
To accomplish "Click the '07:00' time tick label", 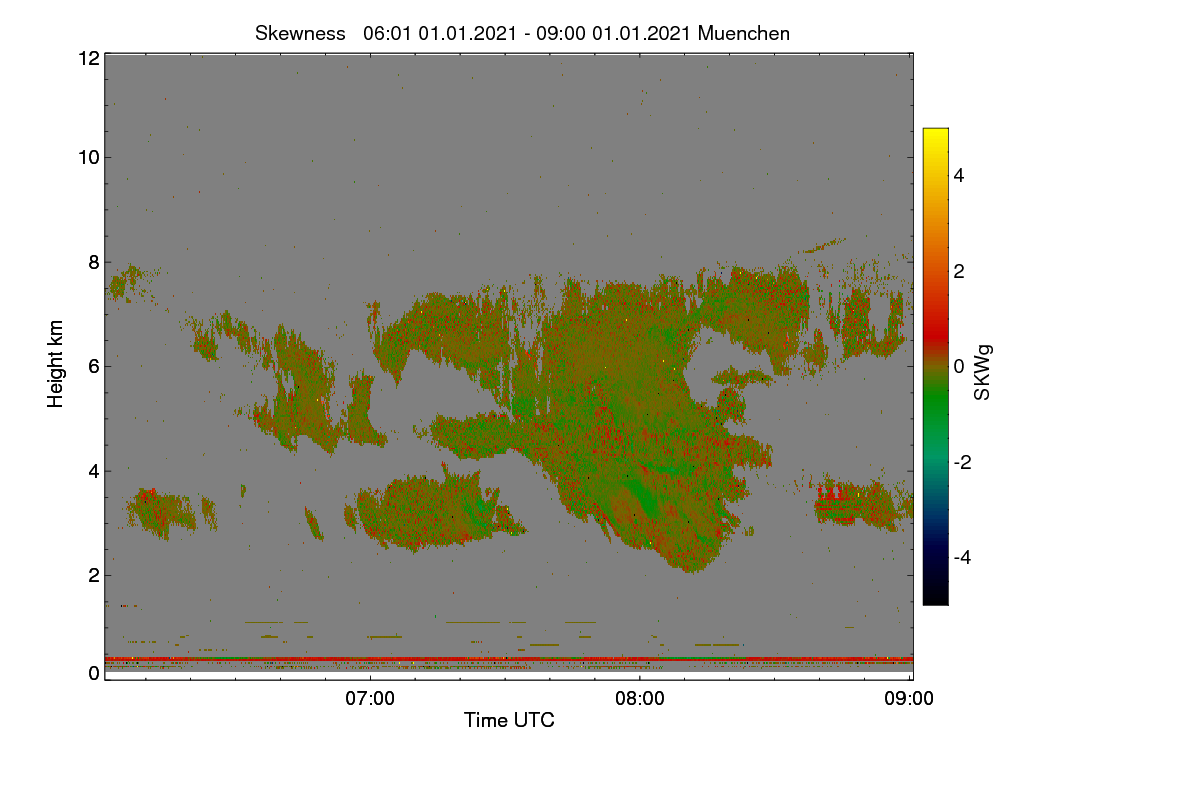I will pos(370,698).
